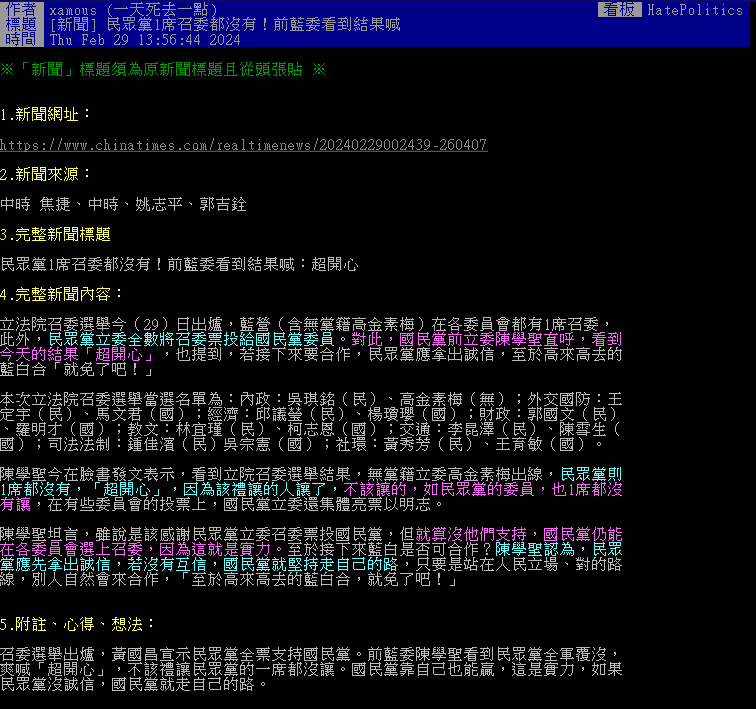This screenshot has height=709, width=756.
Task: Click magenta text 今天的結果「超開心」
Action: pos(77,354)
